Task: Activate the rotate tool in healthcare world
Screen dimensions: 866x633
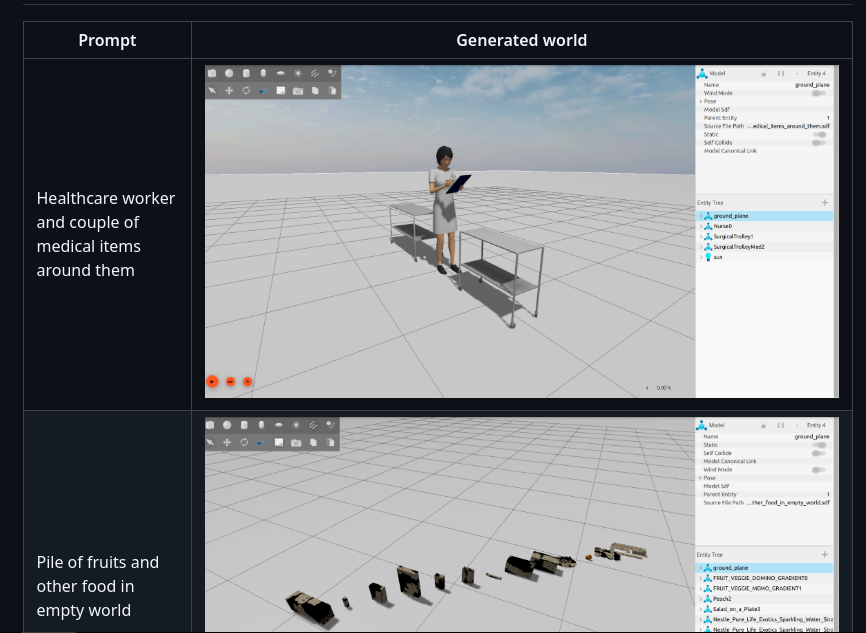Action: coord(246,90)
